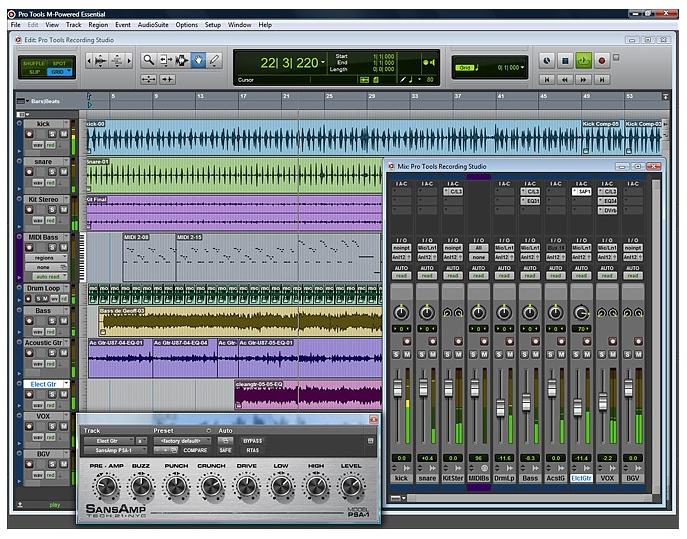Open the File menu
This screenshot has height=539, width=687.
click(x=15, y=25)
